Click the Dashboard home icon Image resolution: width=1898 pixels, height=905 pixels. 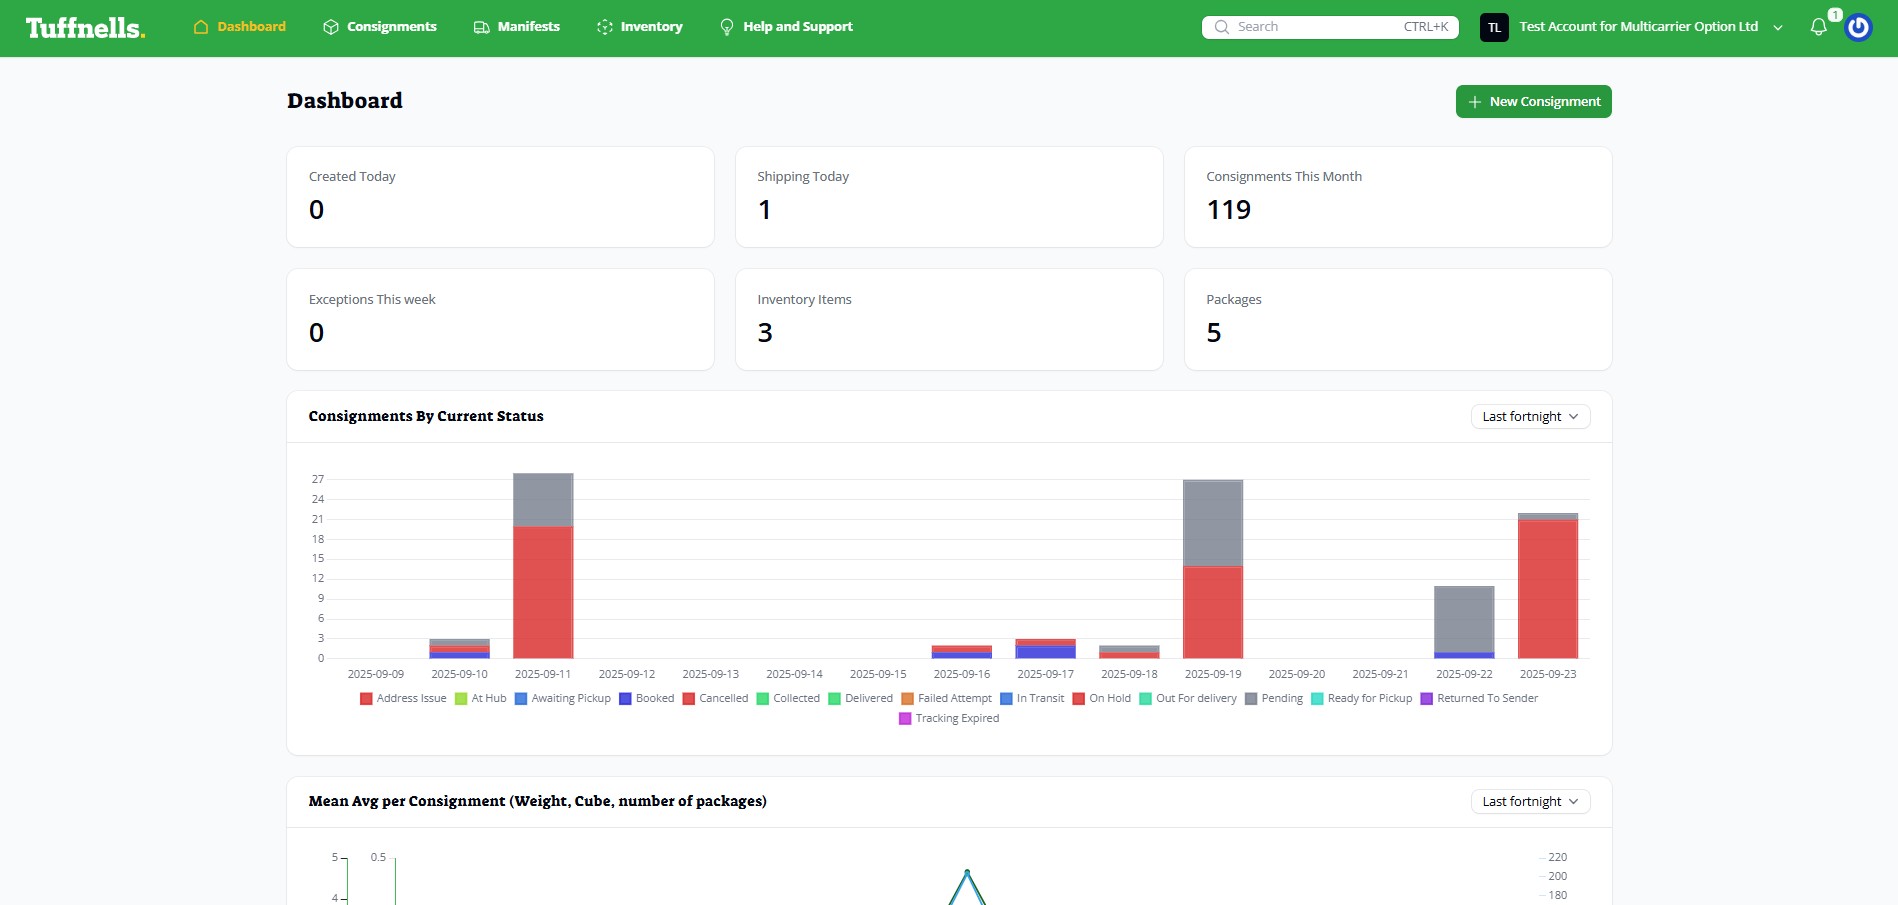[201, 27]
